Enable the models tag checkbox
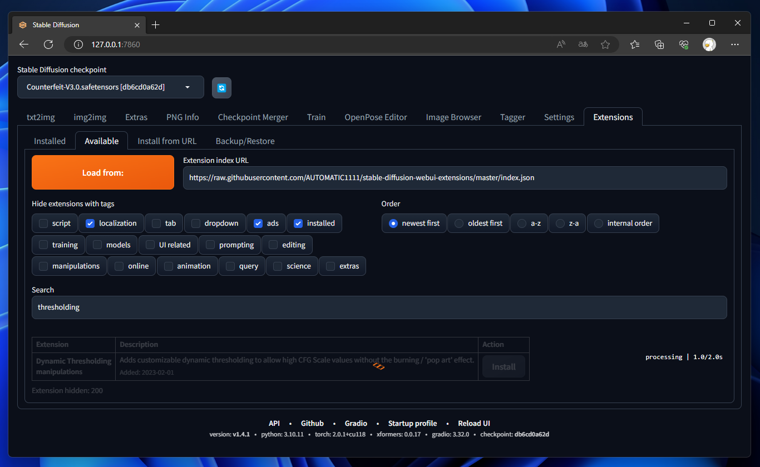The width and height of the screenshot is (760, 467). [x=97, y=244]
